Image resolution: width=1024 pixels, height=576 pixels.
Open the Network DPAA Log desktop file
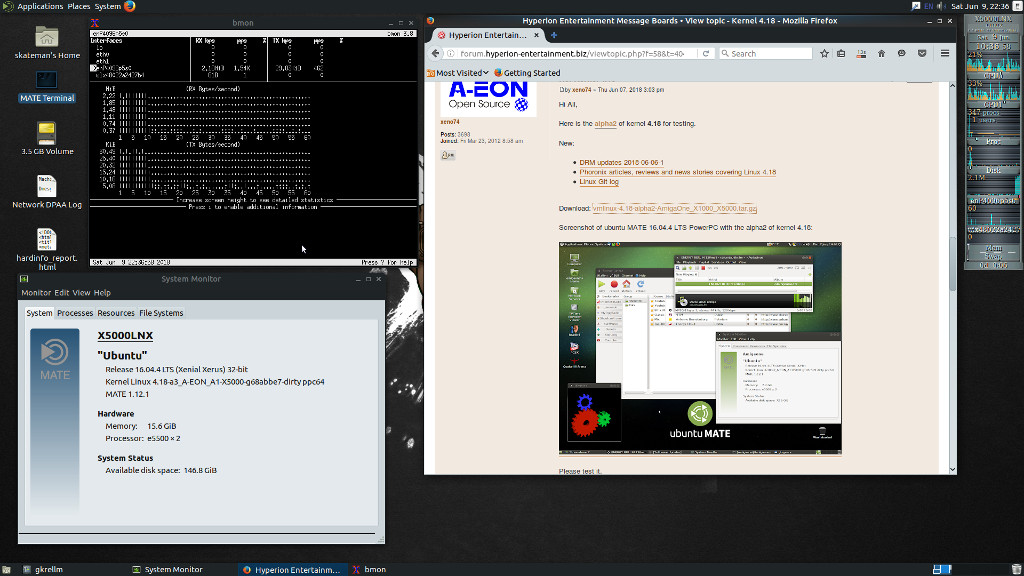pyautogui.click(x=47, y=191)
